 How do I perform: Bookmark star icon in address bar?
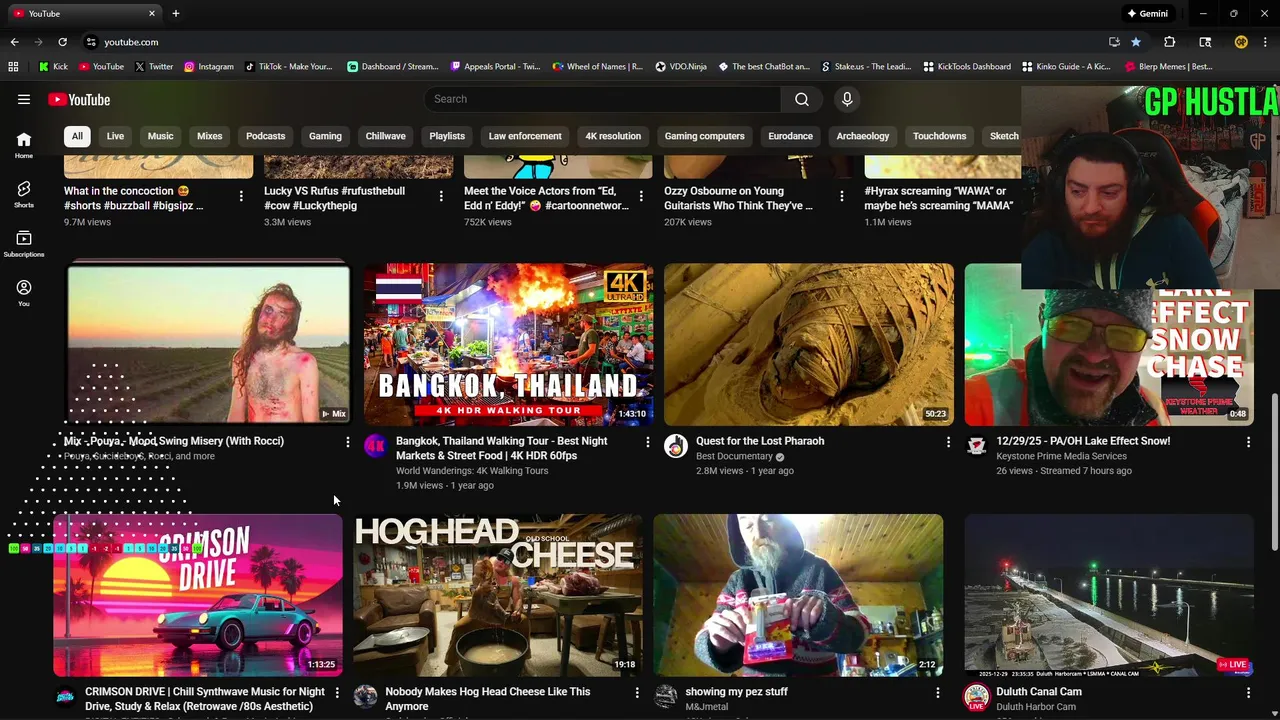click(x=1136, y=42)
